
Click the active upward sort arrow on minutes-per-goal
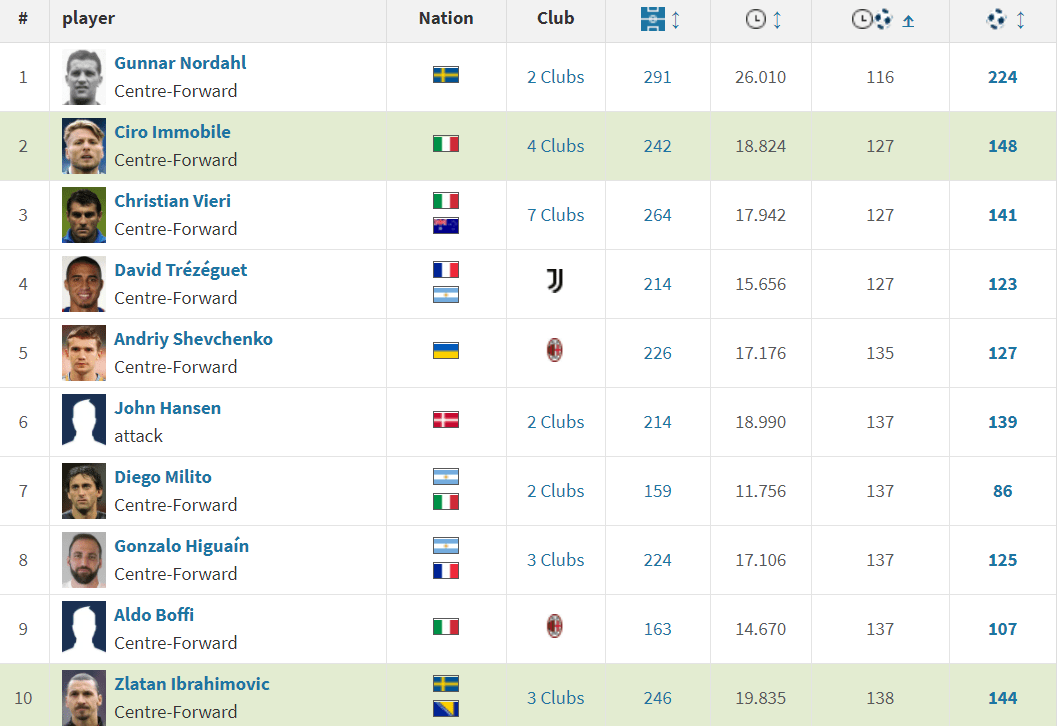pos(908,18)
